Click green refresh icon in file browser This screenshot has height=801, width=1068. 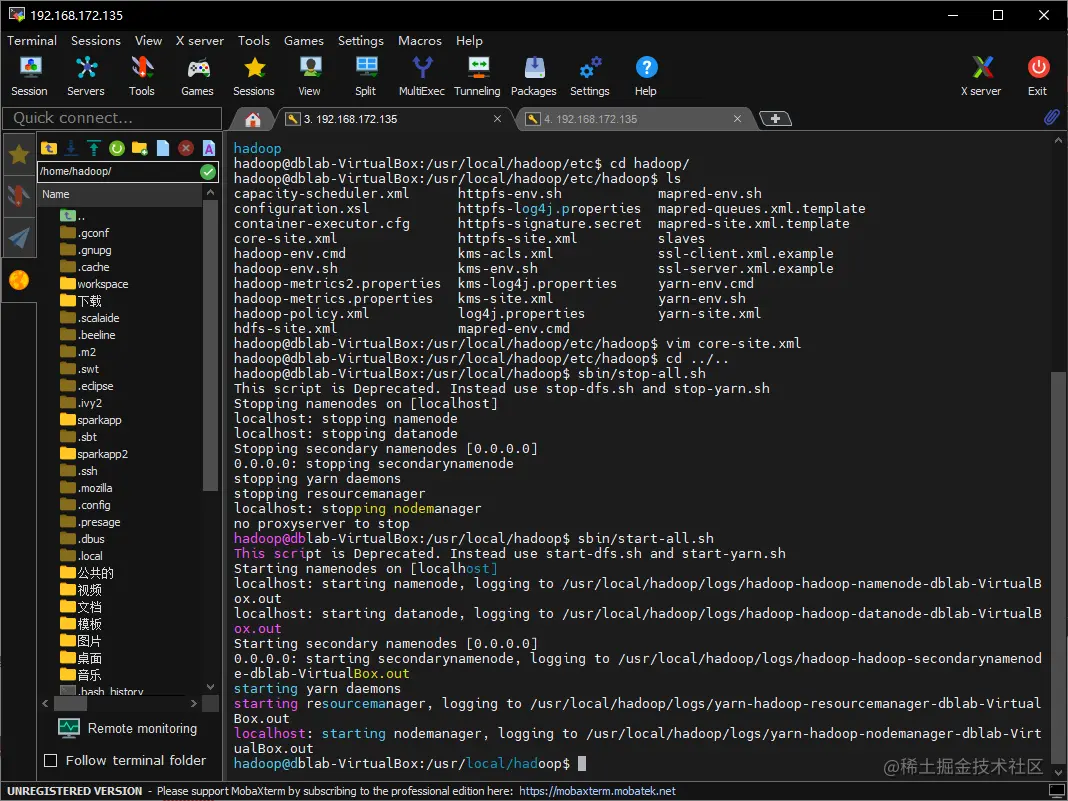(x=116, y=148)
